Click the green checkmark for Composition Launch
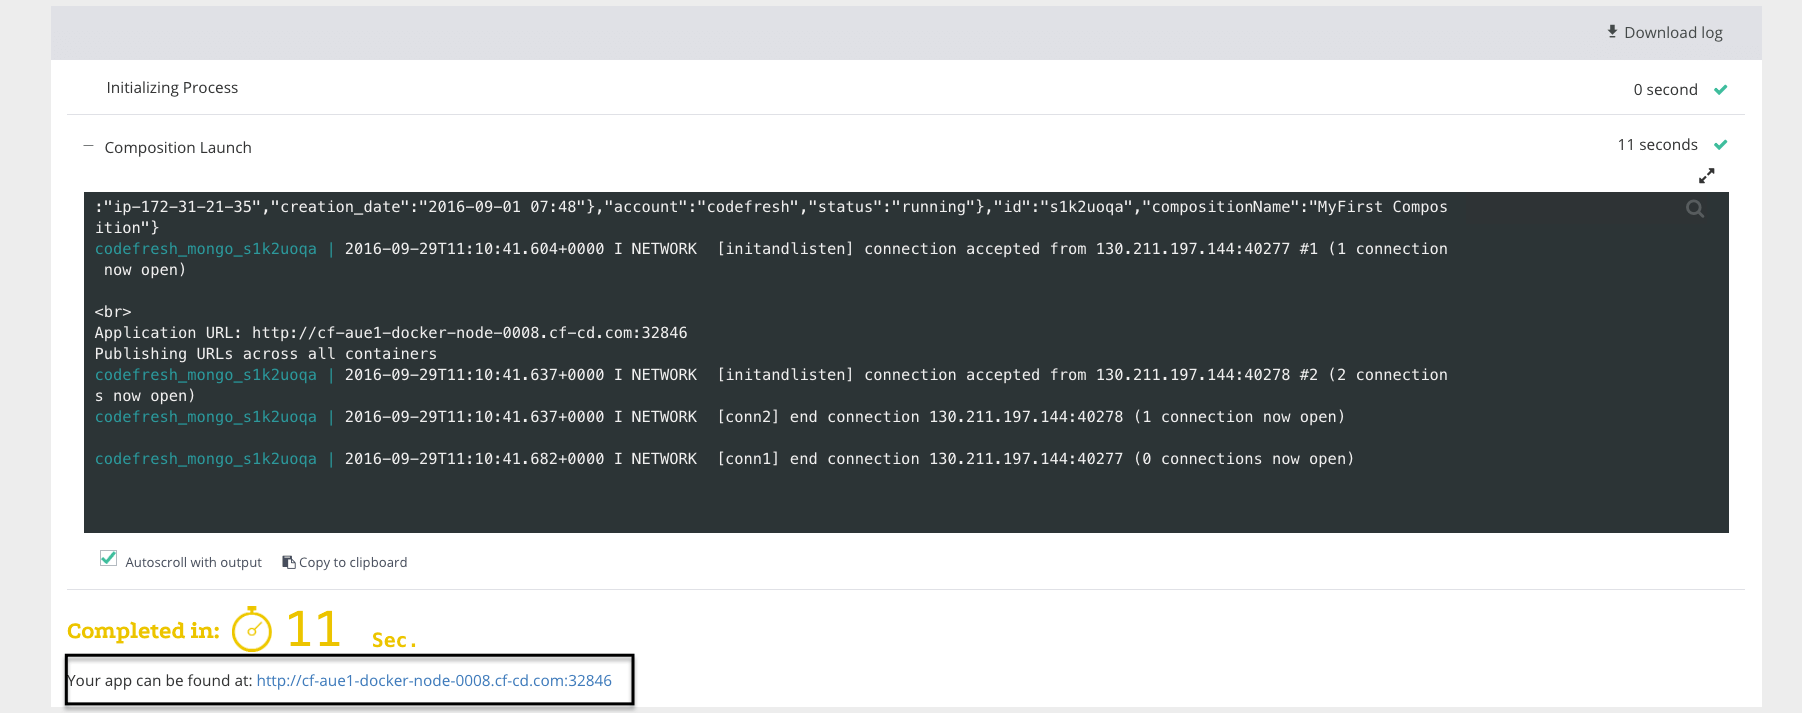The height and width of the screenshot is (713, 1802). click(1720, 145)
